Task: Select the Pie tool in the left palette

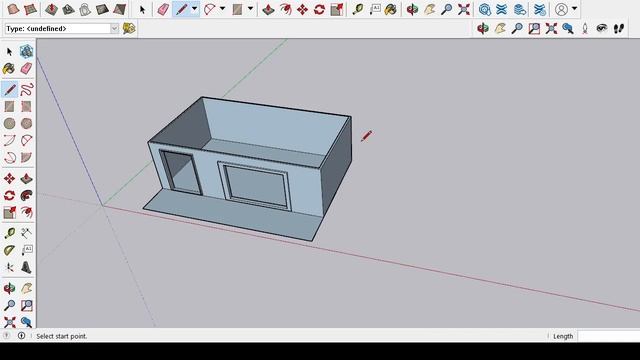Action: (26, 158)
